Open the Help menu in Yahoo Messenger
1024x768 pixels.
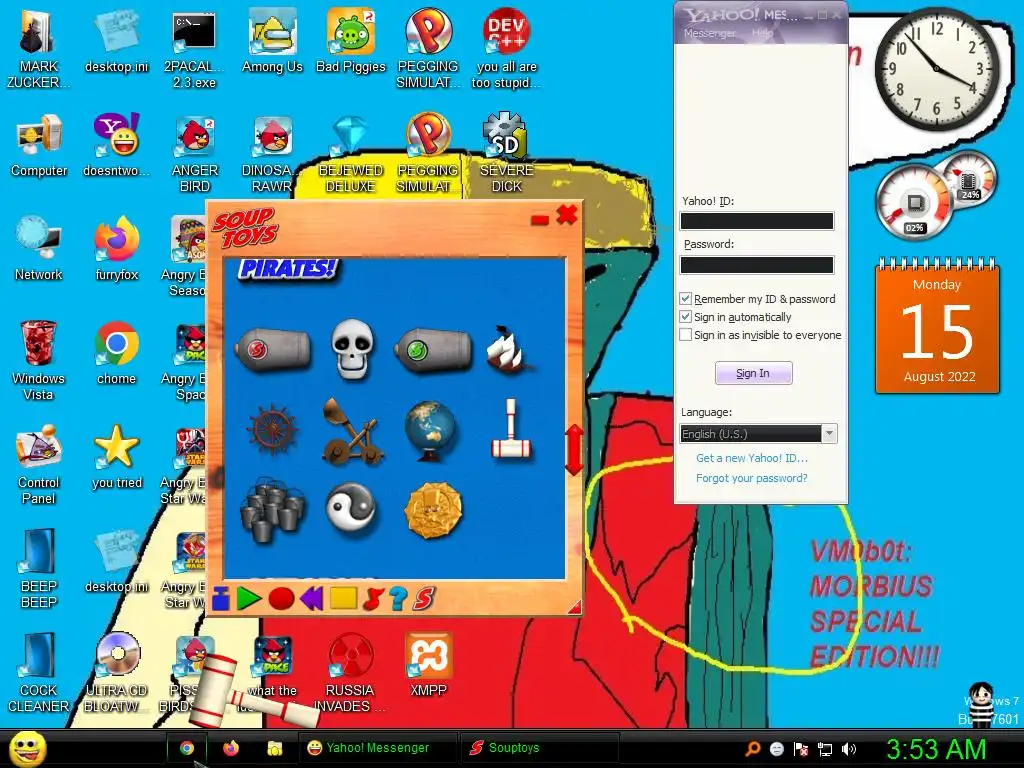click(762, 33)
